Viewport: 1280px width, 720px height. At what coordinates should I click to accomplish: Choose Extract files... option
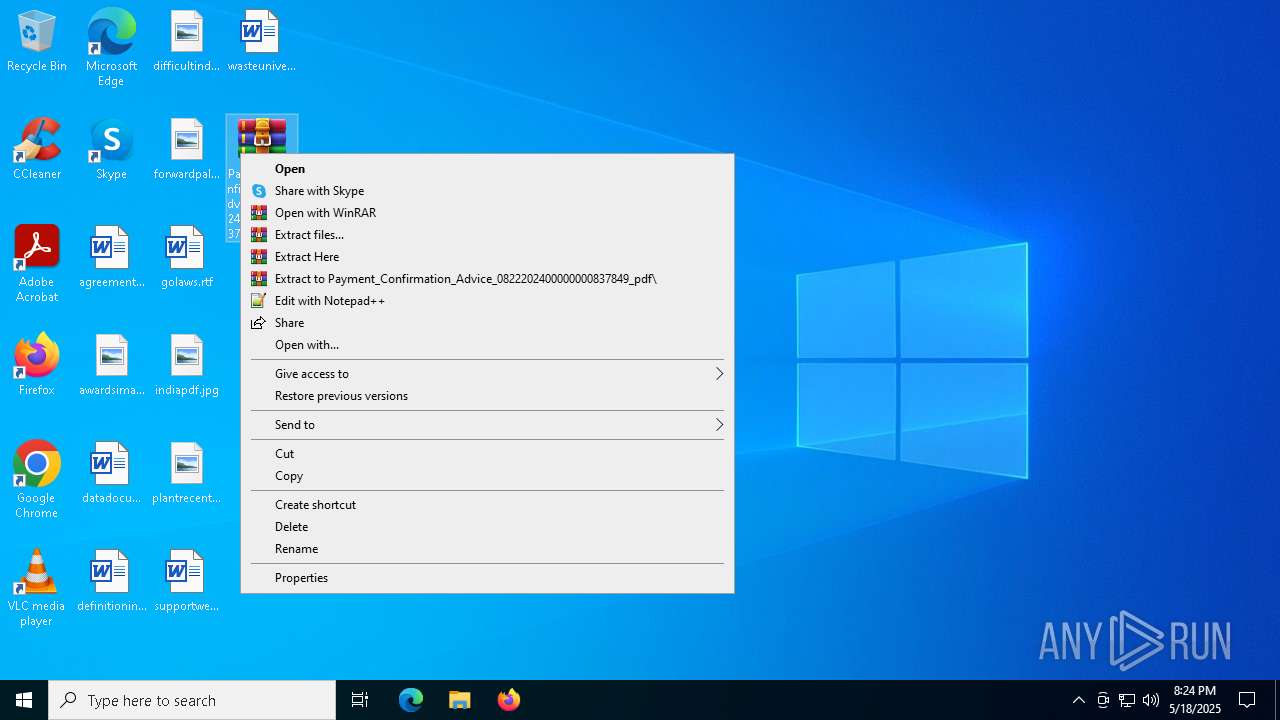487,235
